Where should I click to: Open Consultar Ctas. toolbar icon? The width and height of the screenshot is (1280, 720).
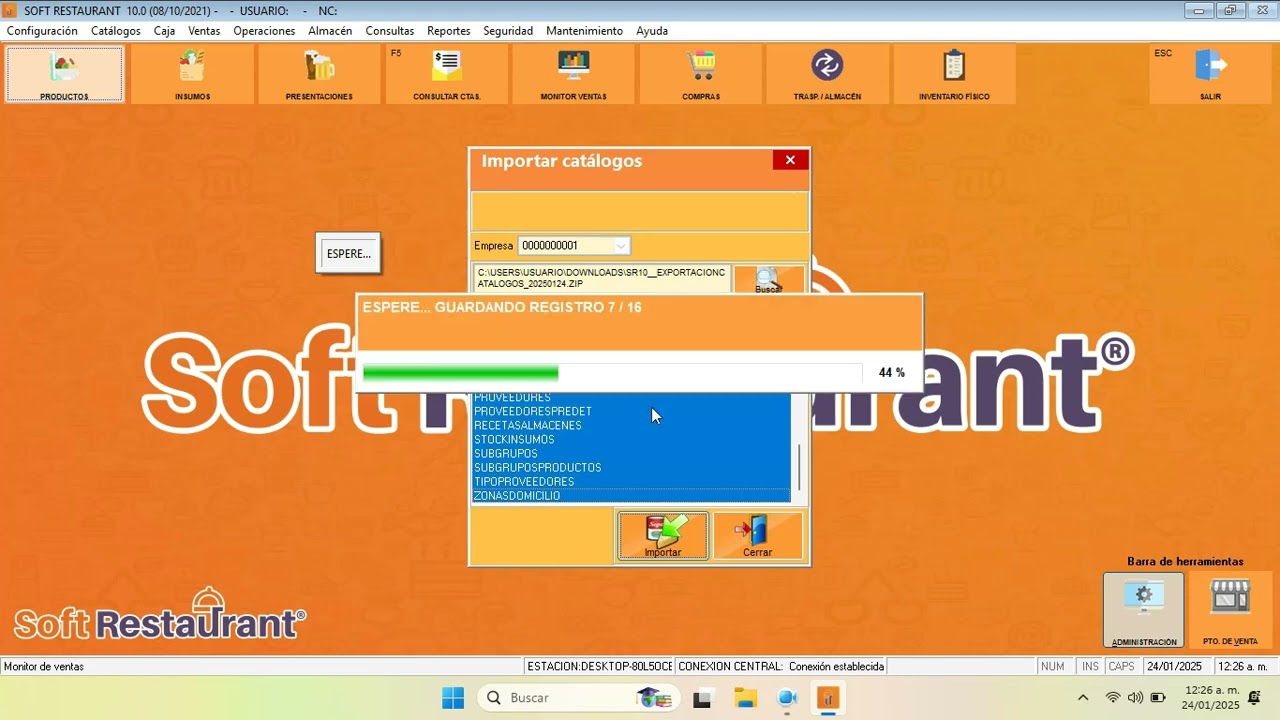coord(446,74)
